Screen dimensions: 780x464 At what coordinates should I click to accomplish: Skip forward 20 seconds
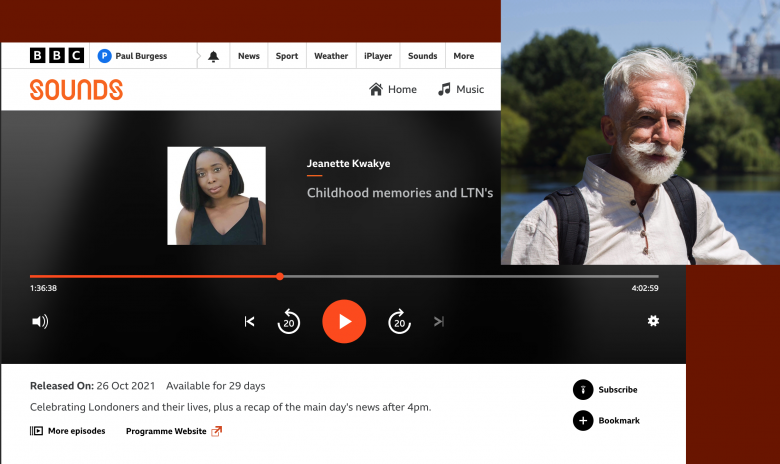click(x=399, y=322)
